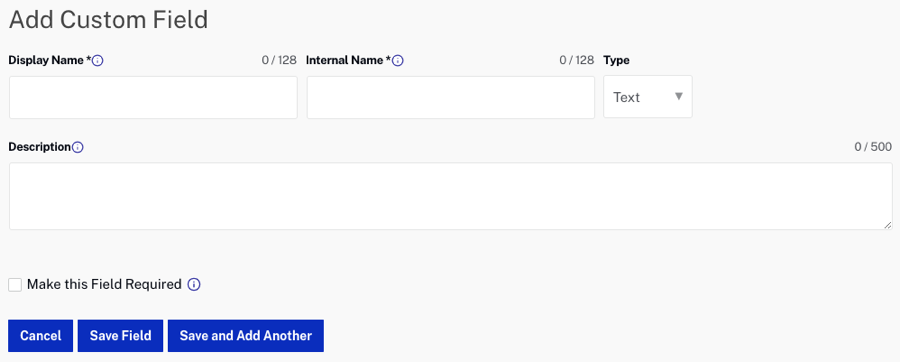This screenshot has height=362, width=900.
Task: Focus the Display Name text box
Action: 153,98
